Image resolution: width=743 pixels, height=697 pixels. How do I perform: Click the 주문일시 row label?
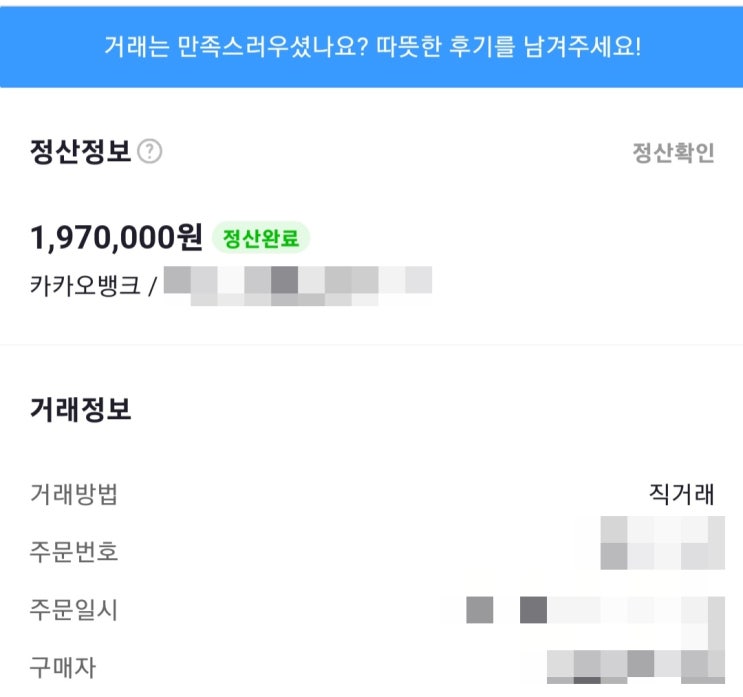(x=74, y=610)
